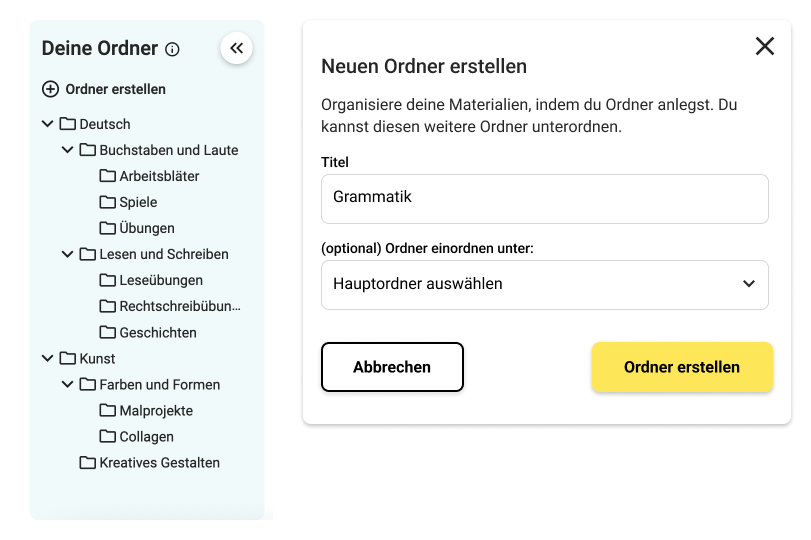Focus the Titel input field with Grammatik
The image size is (811, 540).
(x=545, y=199)
